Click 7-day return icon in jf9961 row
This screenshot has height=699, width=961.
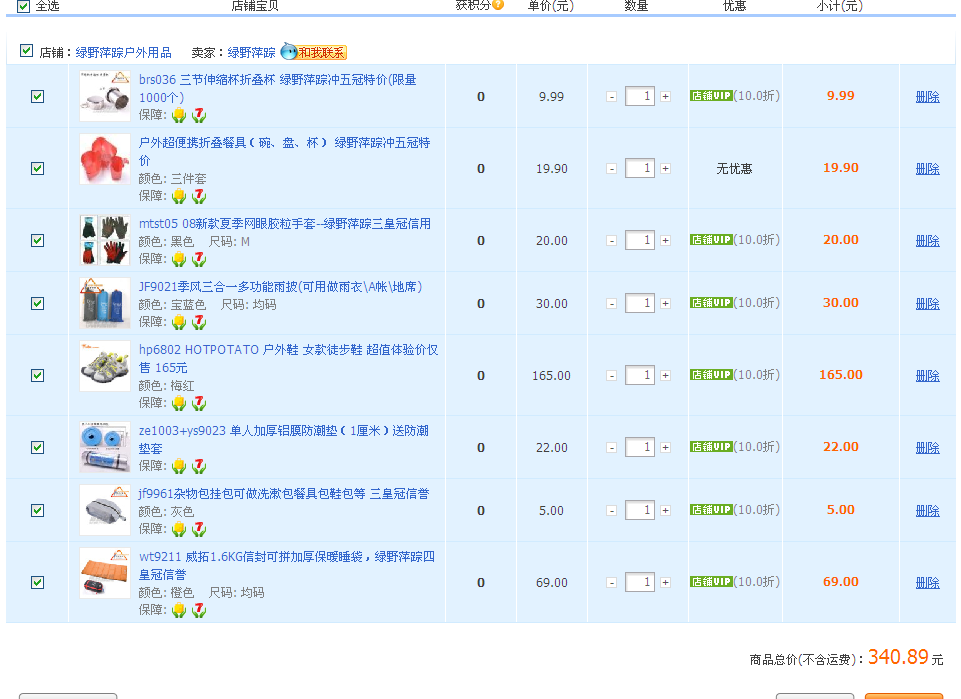pos(199,529)
